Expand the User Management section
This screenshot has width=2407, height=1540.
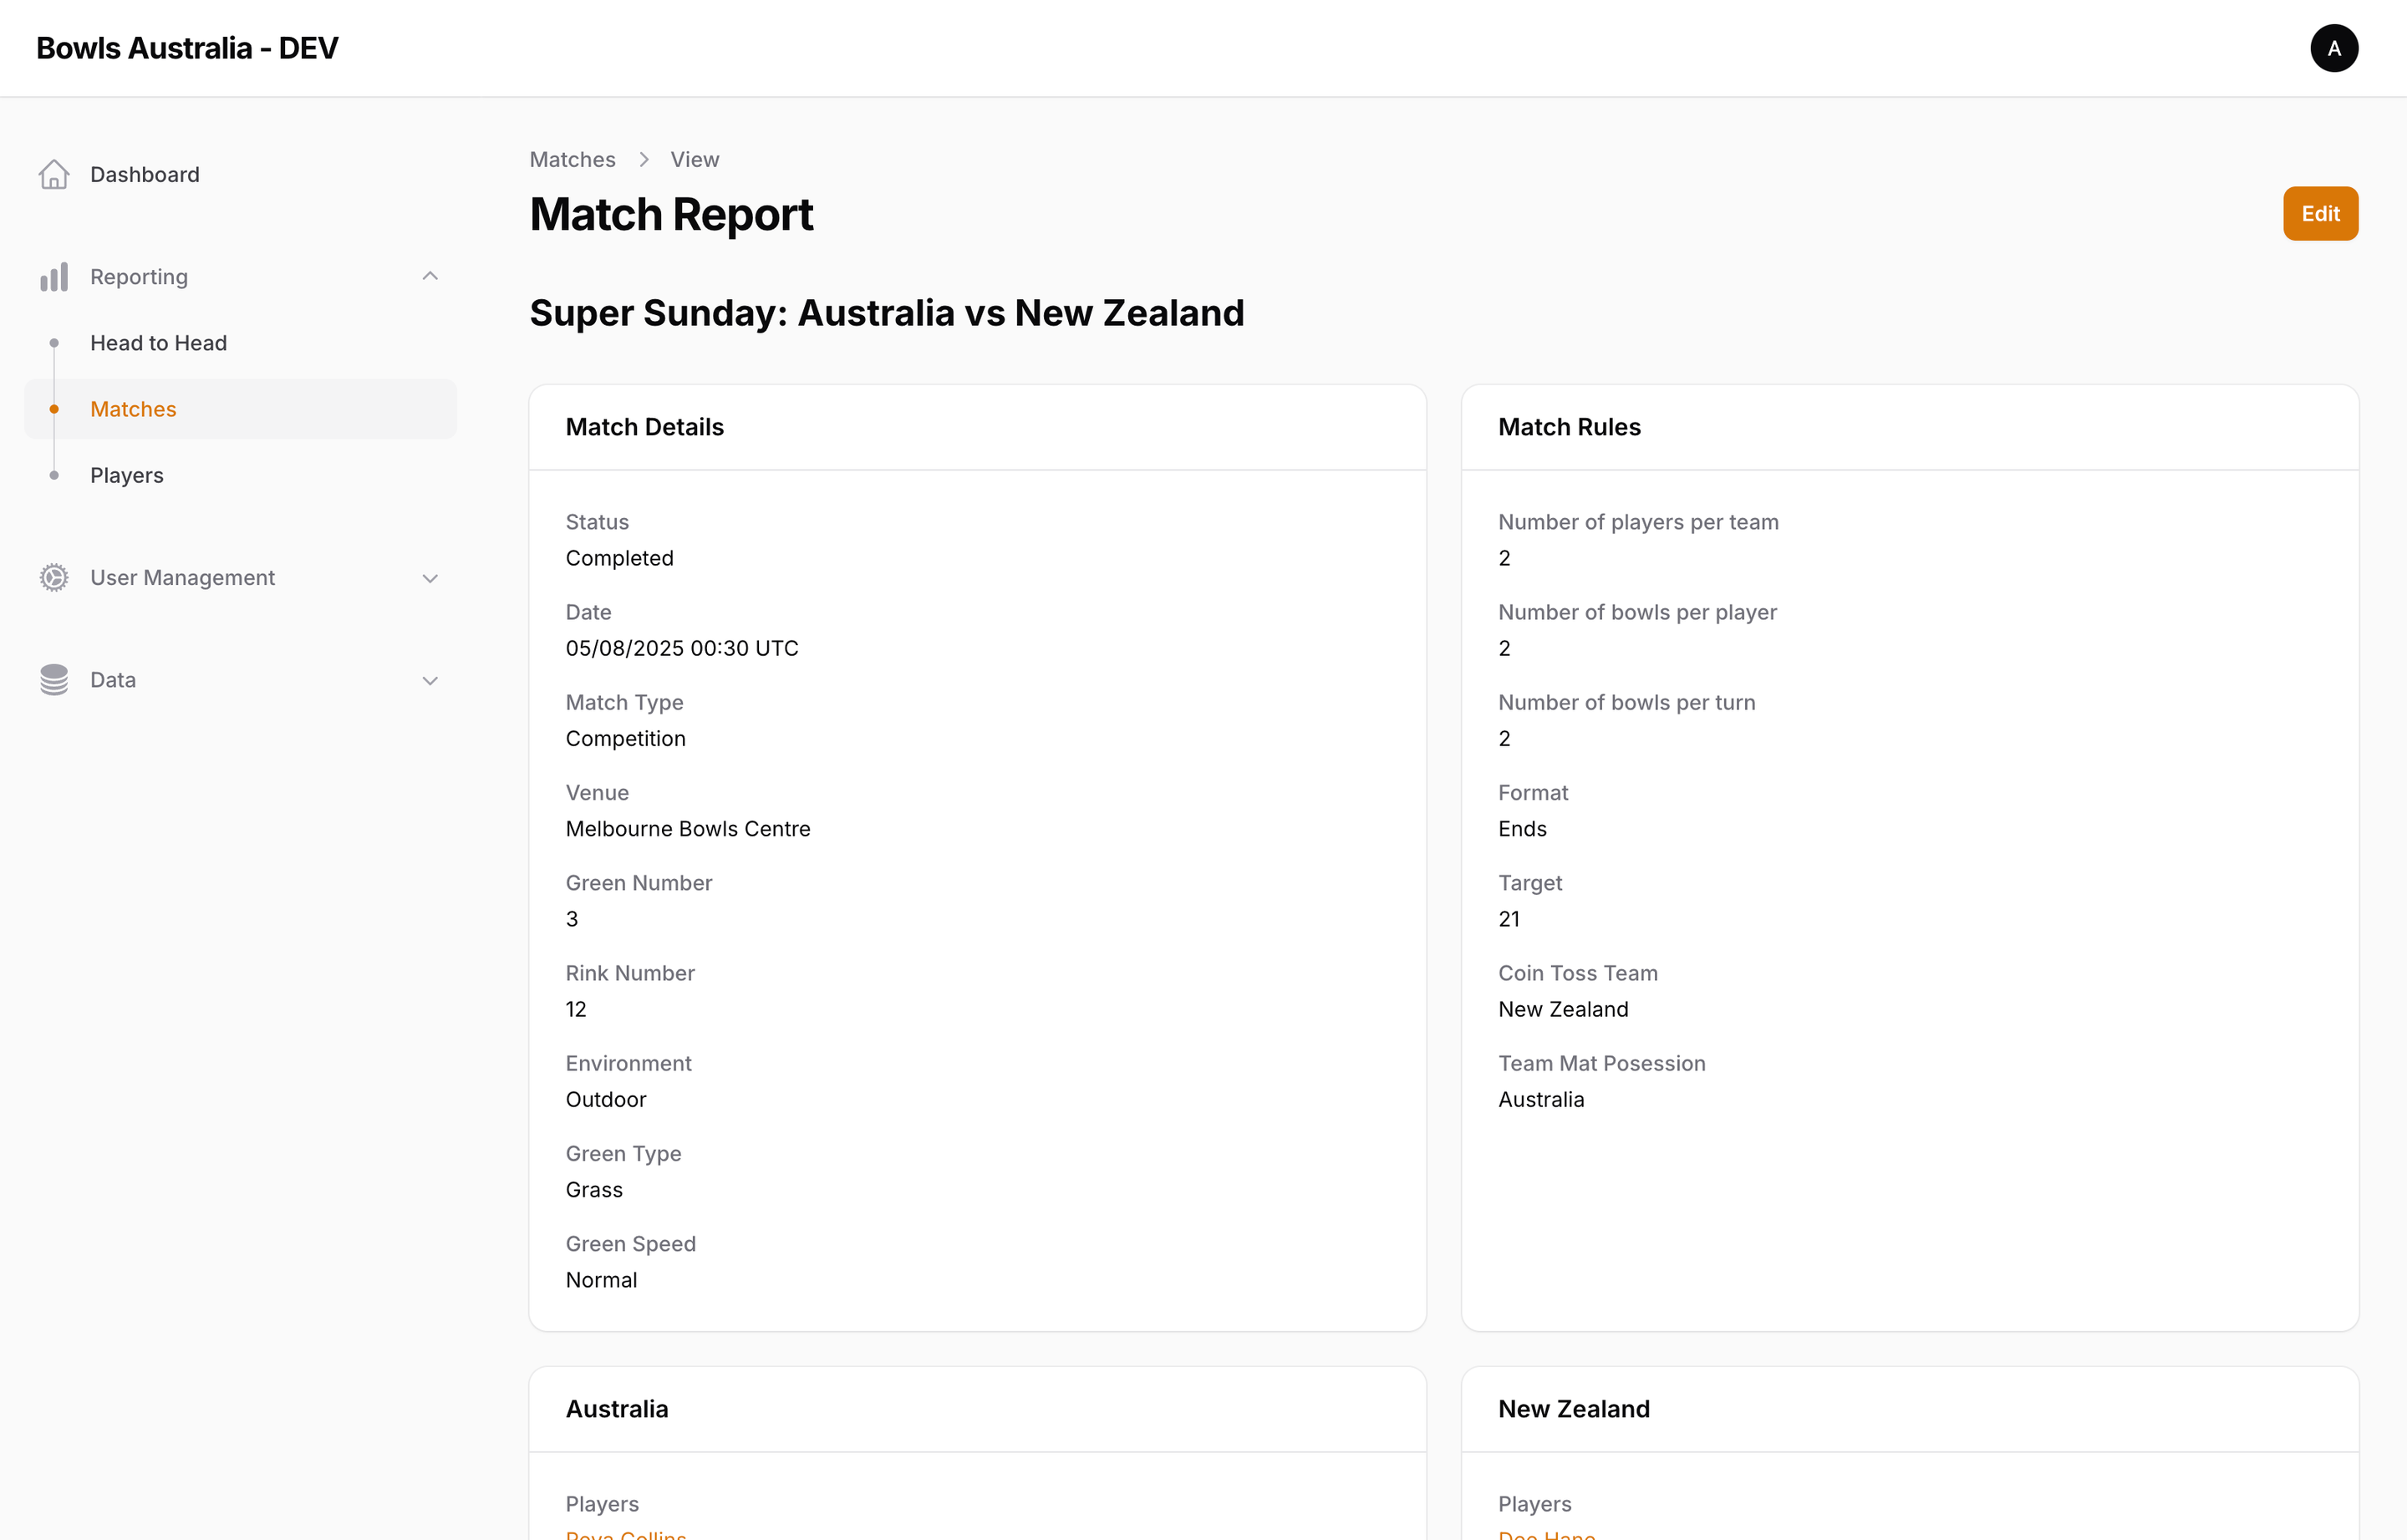(x=430, y=578)
